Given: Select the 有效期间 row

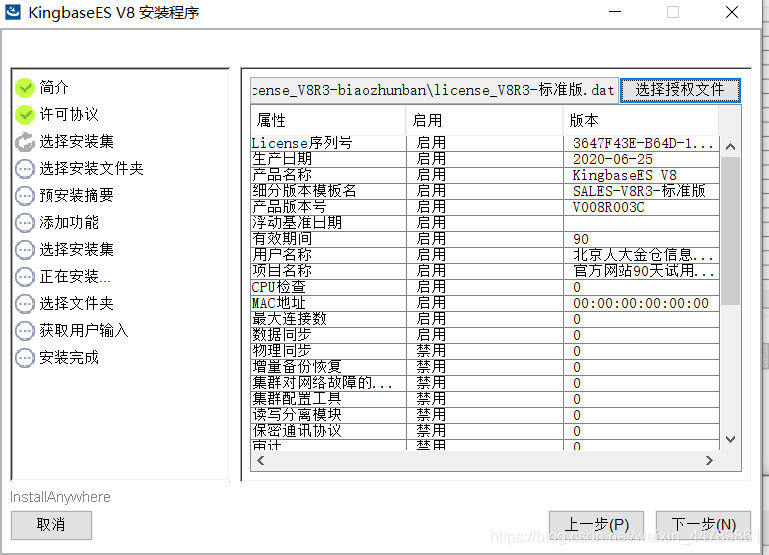Looking at the screenshot, I should click(x=485, y=239).
